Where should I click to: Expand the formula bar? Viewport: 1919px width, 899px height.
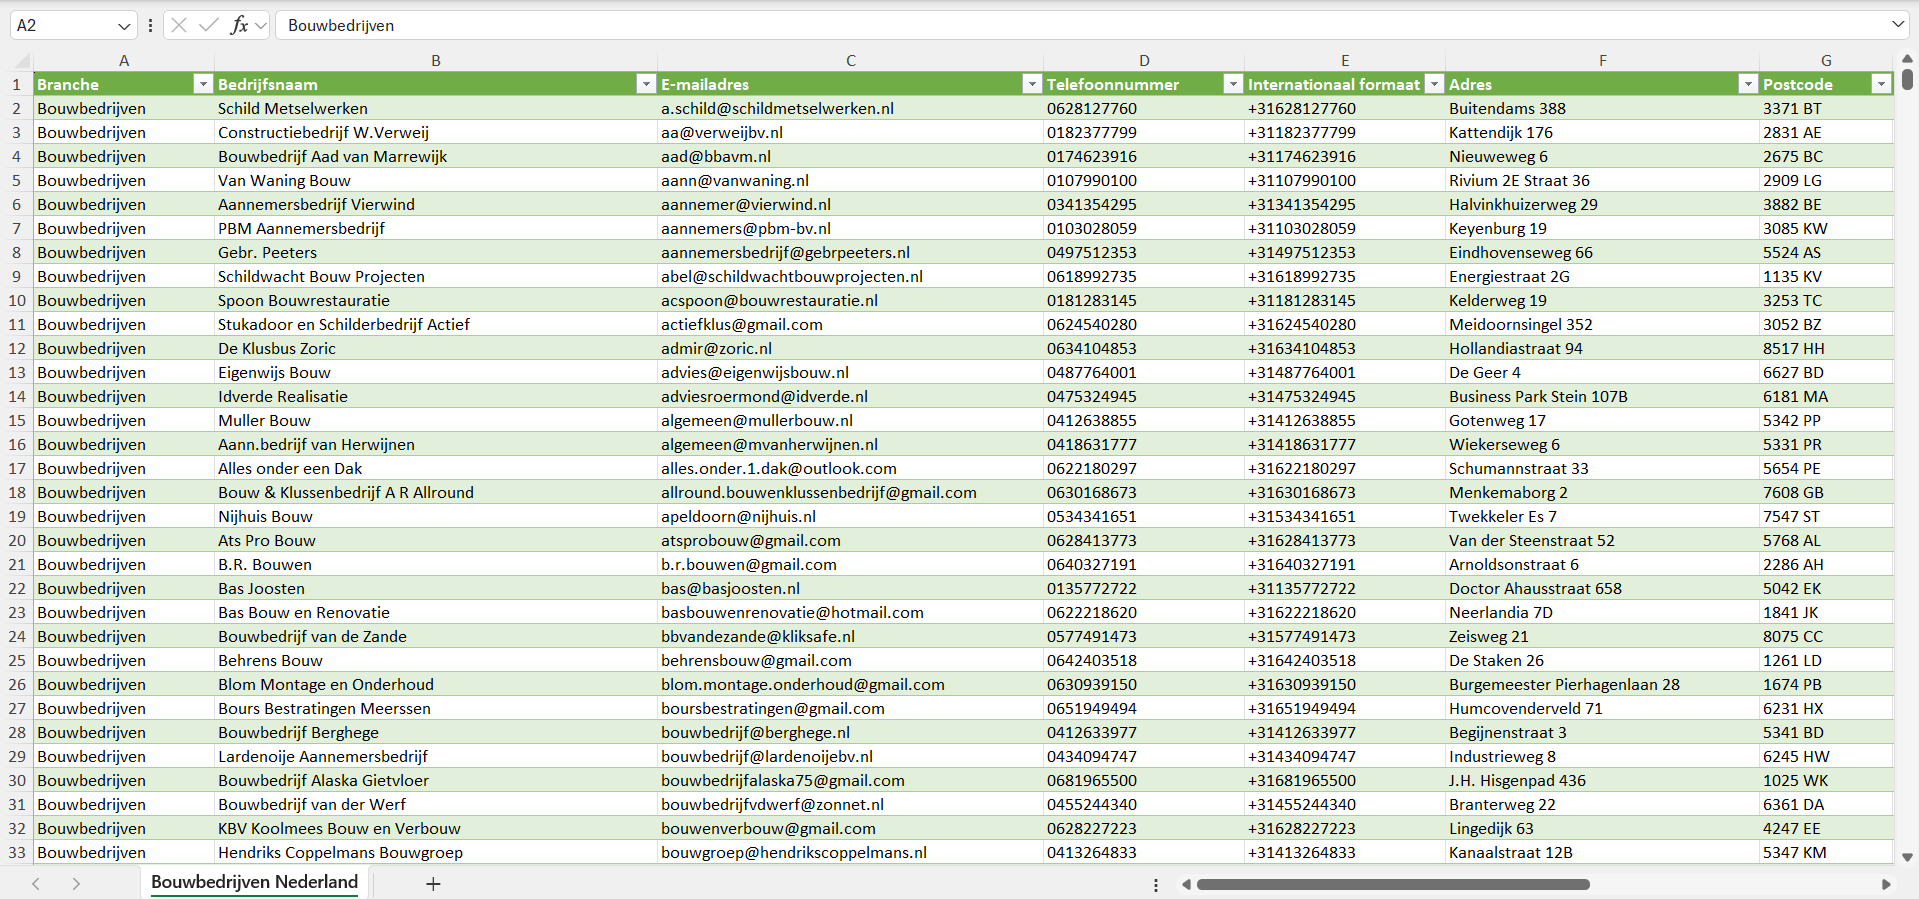tap(1897, 25)
